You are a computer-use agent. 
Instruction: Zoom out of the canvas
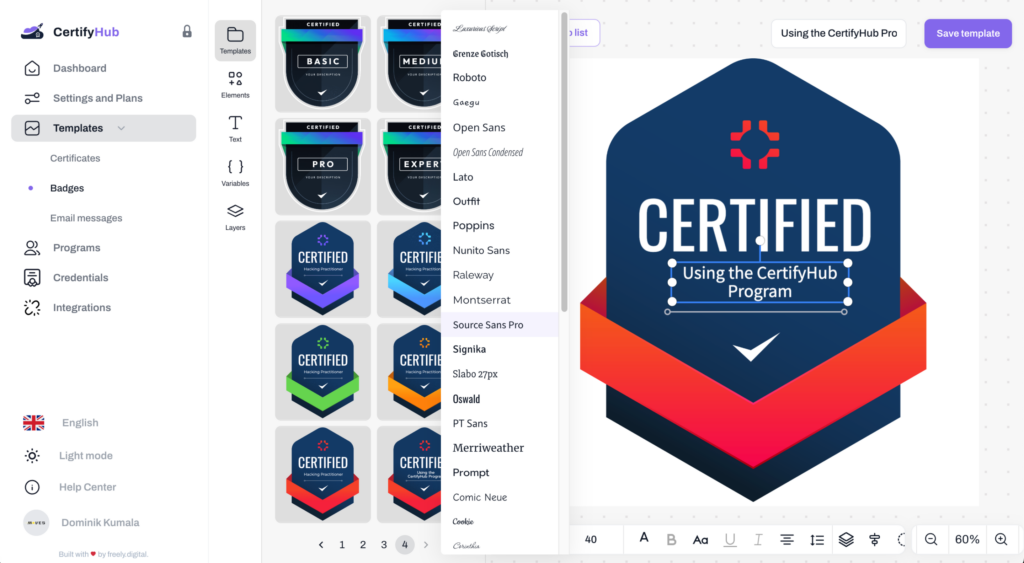click(931, 539)
